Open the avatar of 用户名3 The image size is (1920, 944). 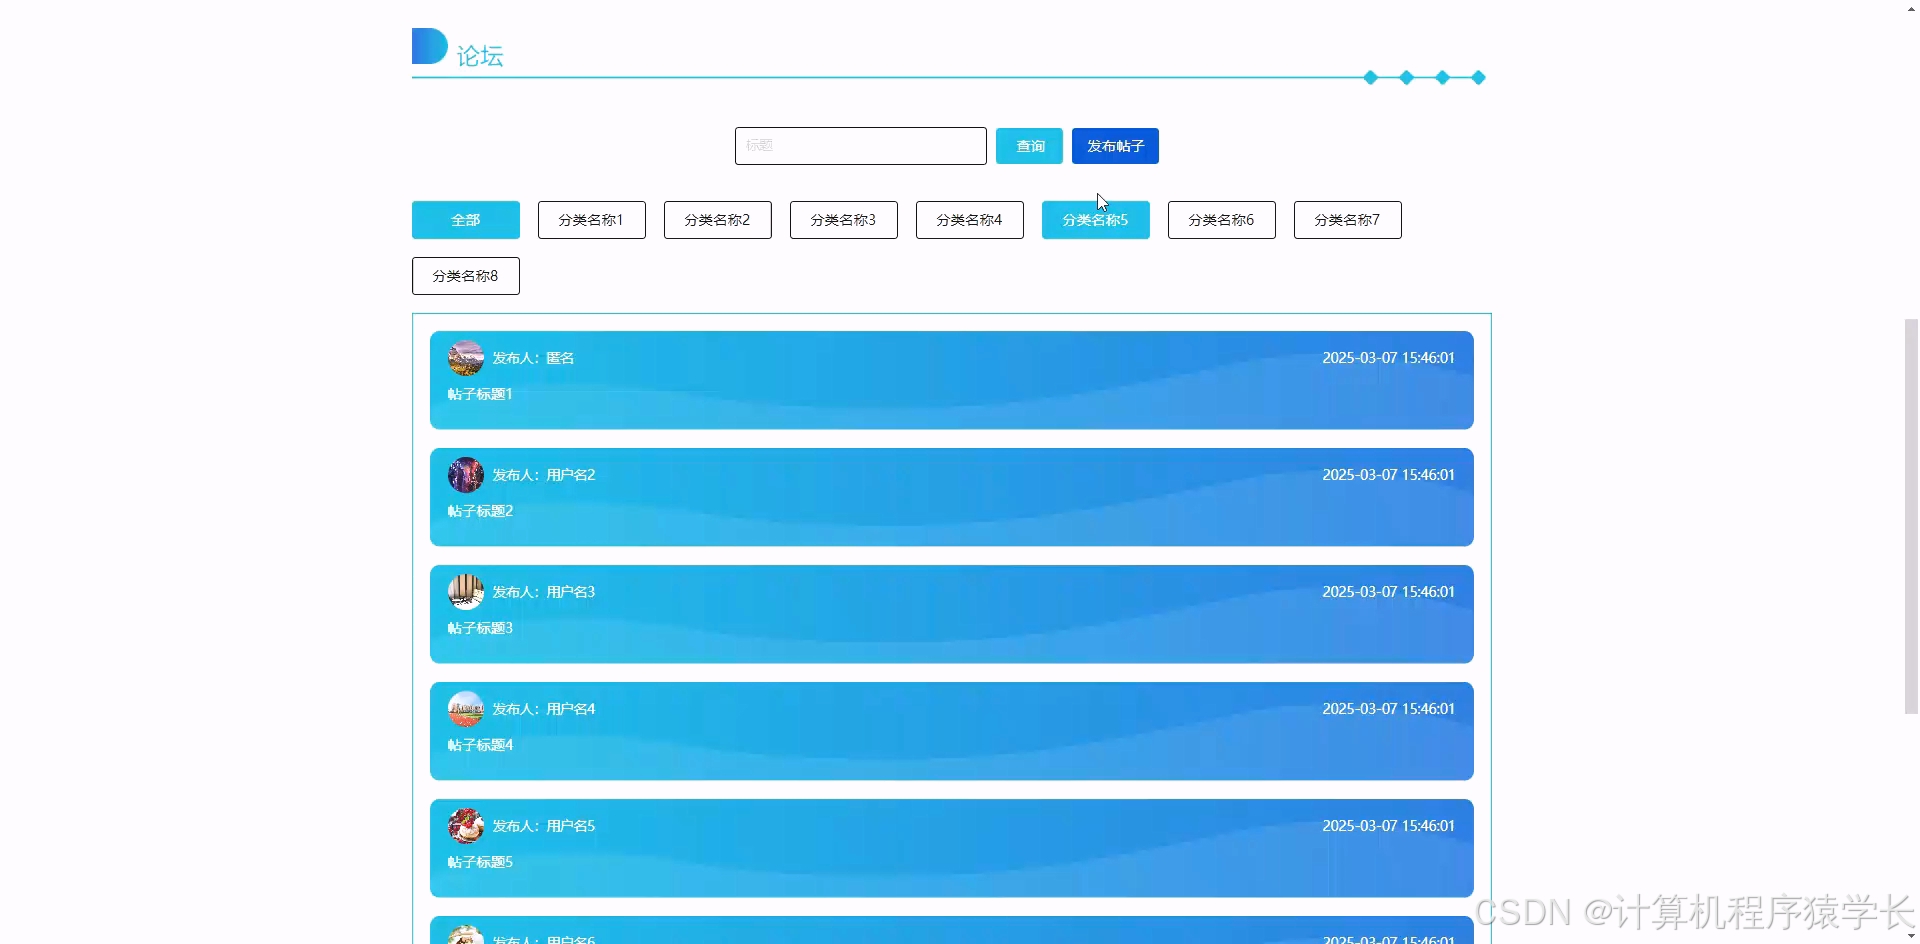coord(466,592)
